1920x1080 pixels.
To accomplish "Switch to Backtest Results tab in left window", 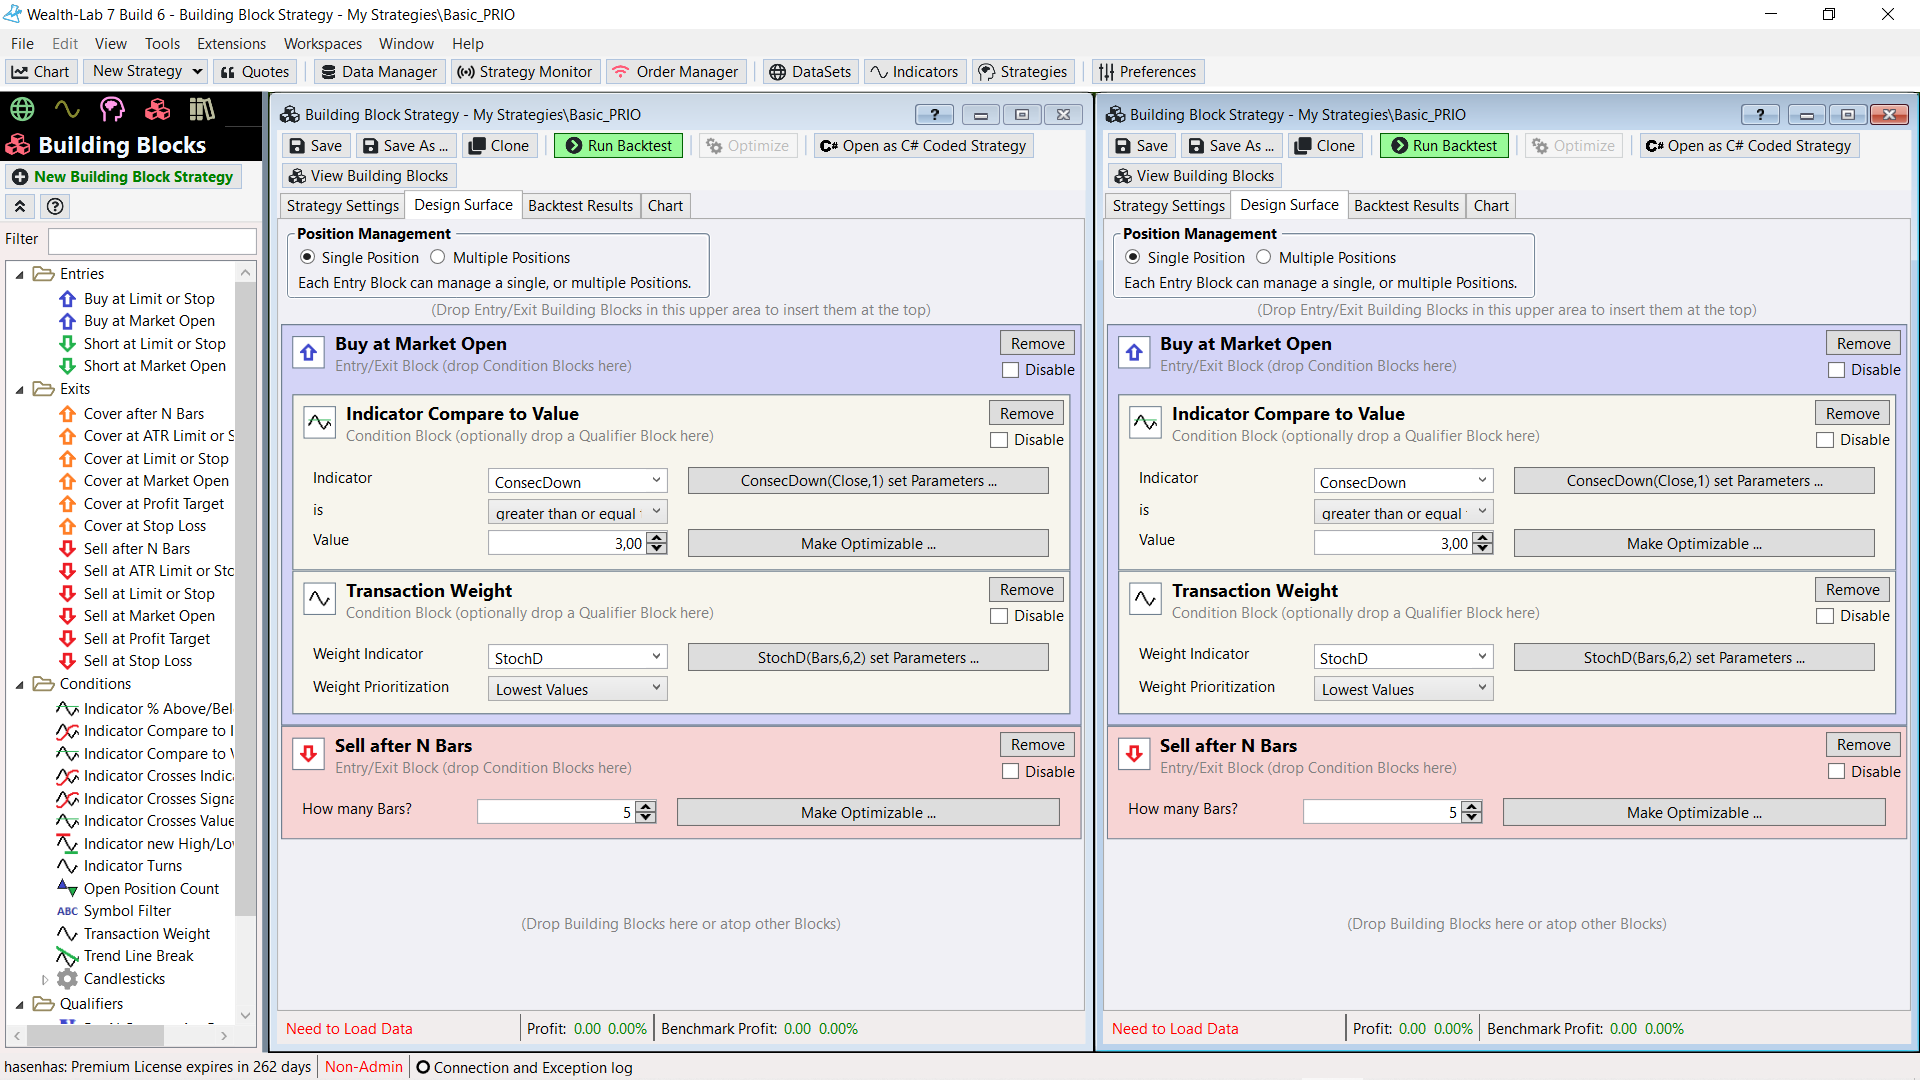I will [x=580, y=206].
